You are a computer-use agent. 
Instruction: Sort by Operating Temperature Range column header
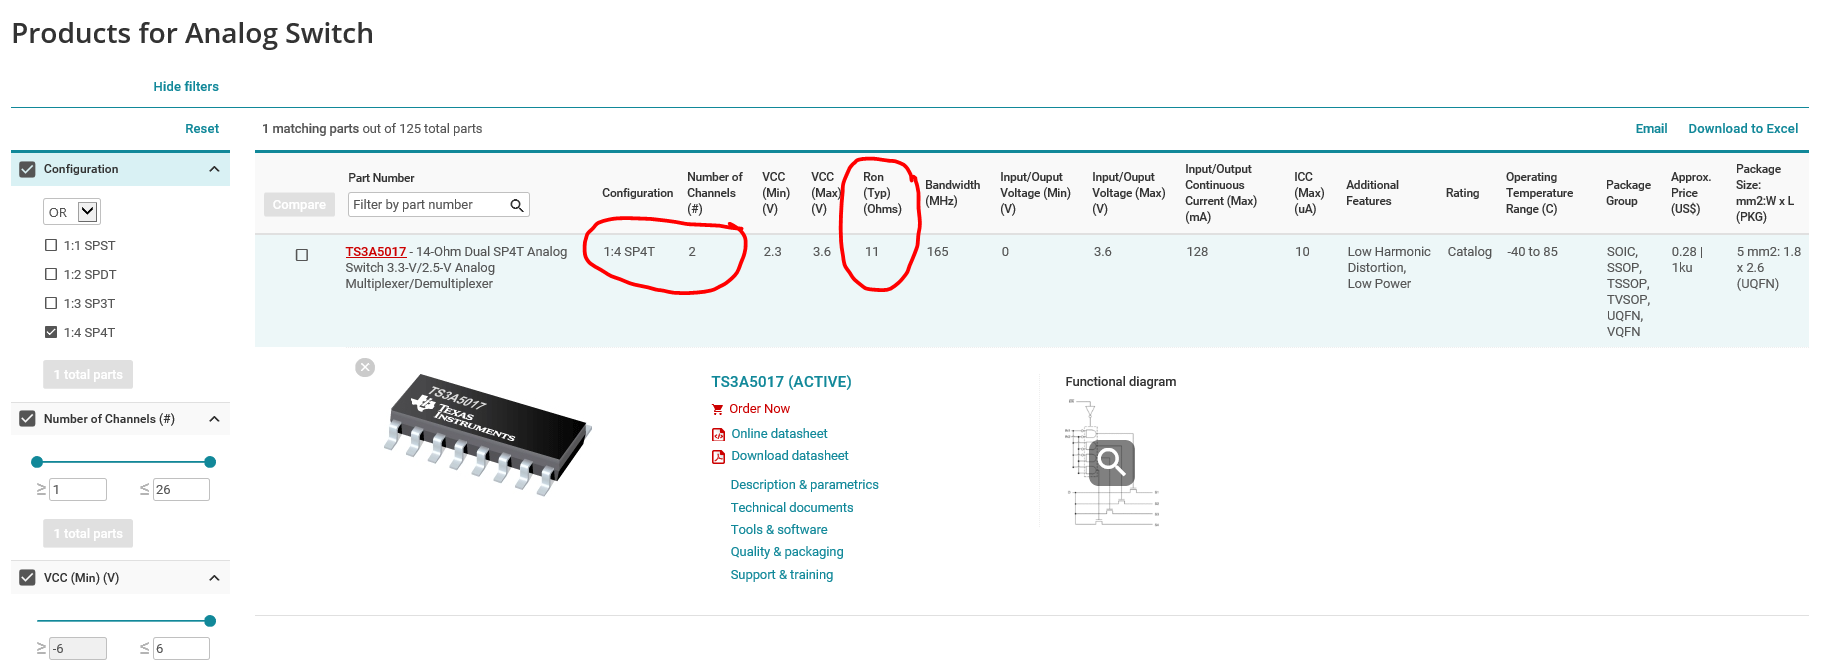[1539, 193]
